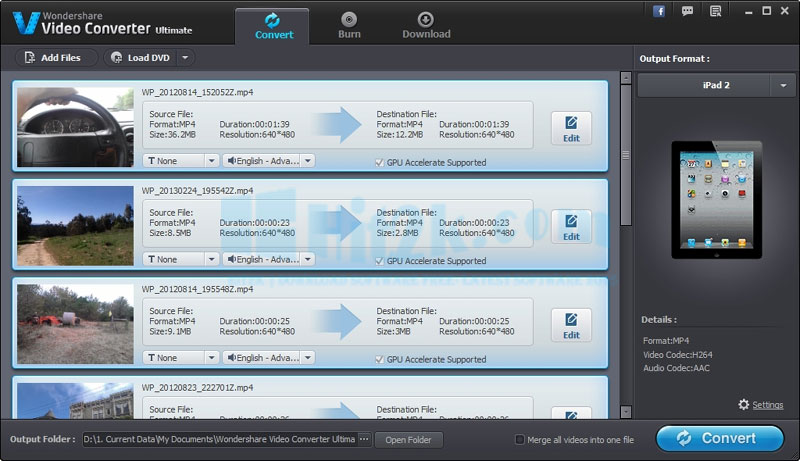The image size is (800, 461).
Task: Maximize the Video Converter window
Action: coord(766,11)
